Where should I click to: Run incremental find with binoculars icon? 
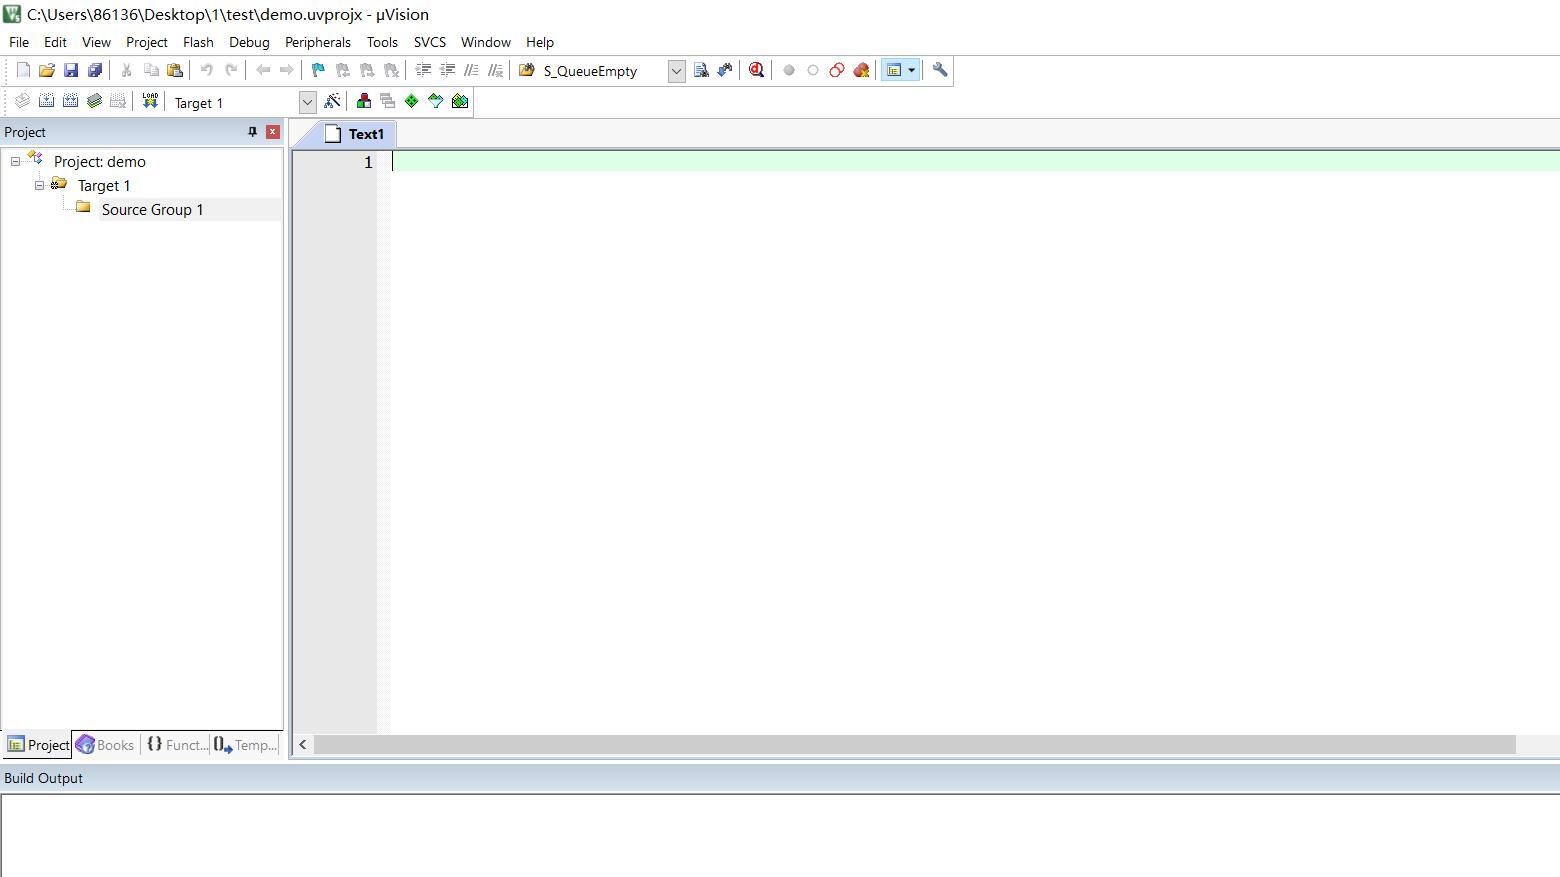pyautogui.click(x=725, y=70)
